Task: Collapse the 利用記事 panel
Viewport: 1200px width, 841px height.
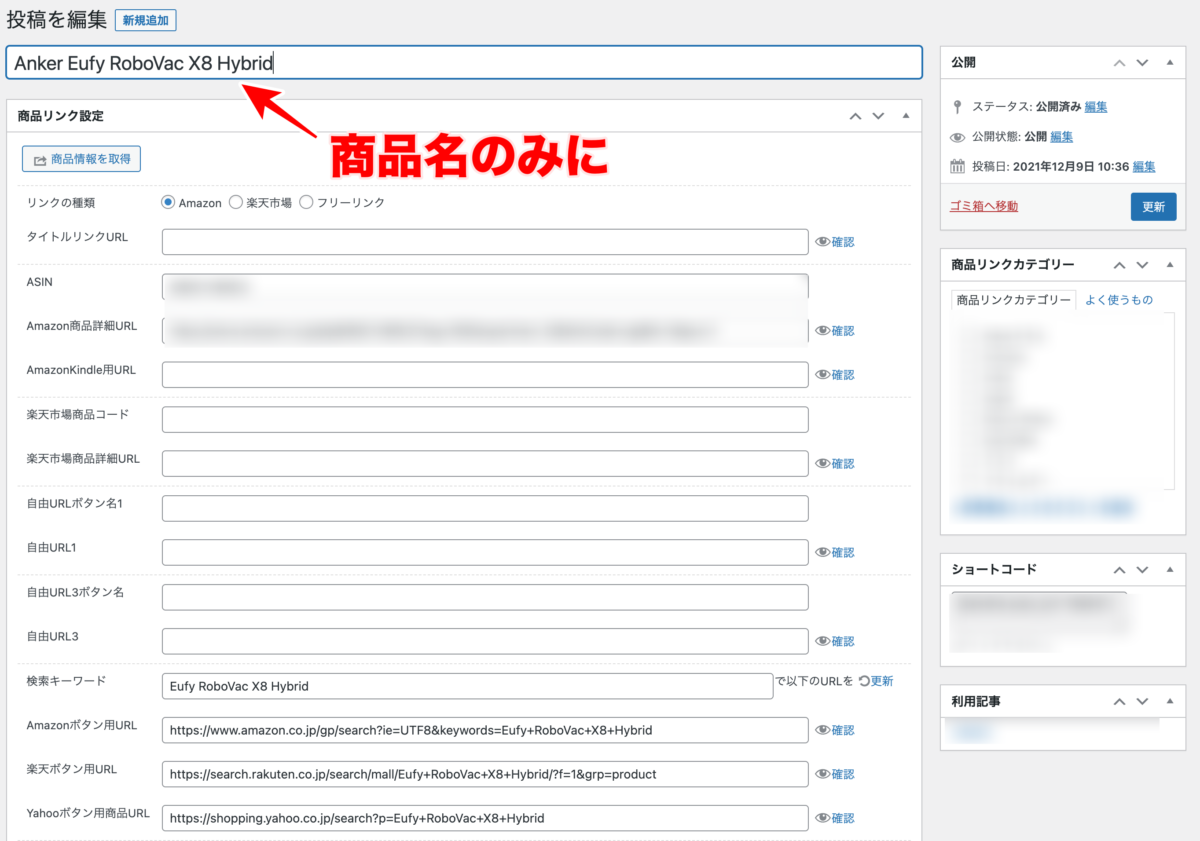Action: (x=1170, y=702)
